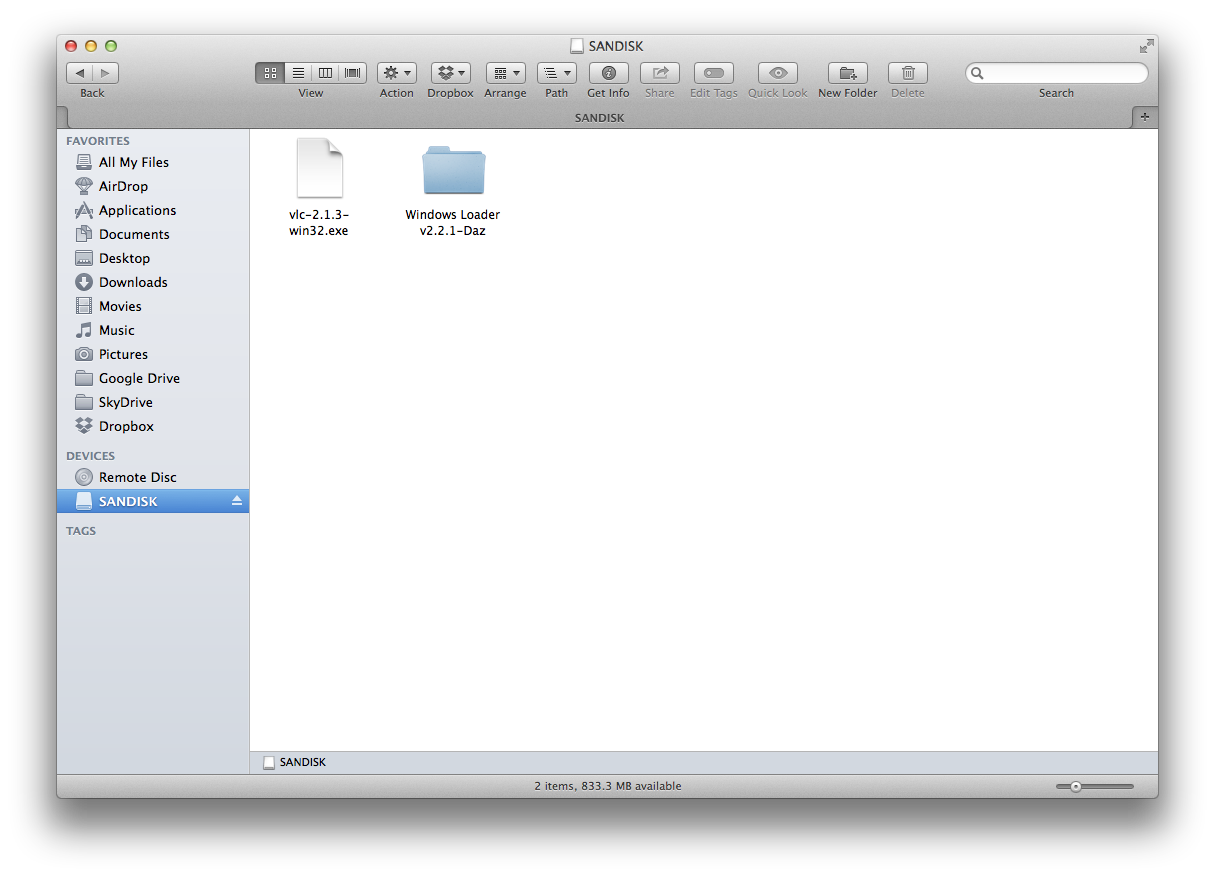Click the FAVORITES section header
The width and height of the screenshot is (1215, 877).
tap(98, 141)
